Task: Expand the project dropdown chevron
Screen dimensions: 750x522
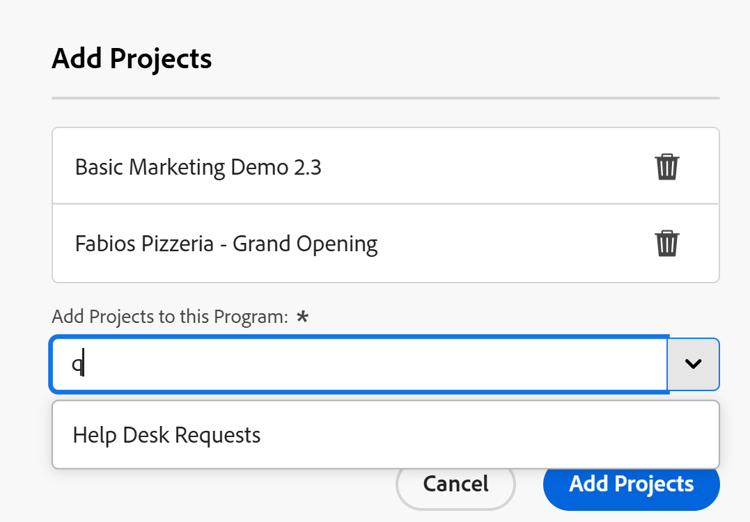Action: pyautogui.click(x=693, y=364)
